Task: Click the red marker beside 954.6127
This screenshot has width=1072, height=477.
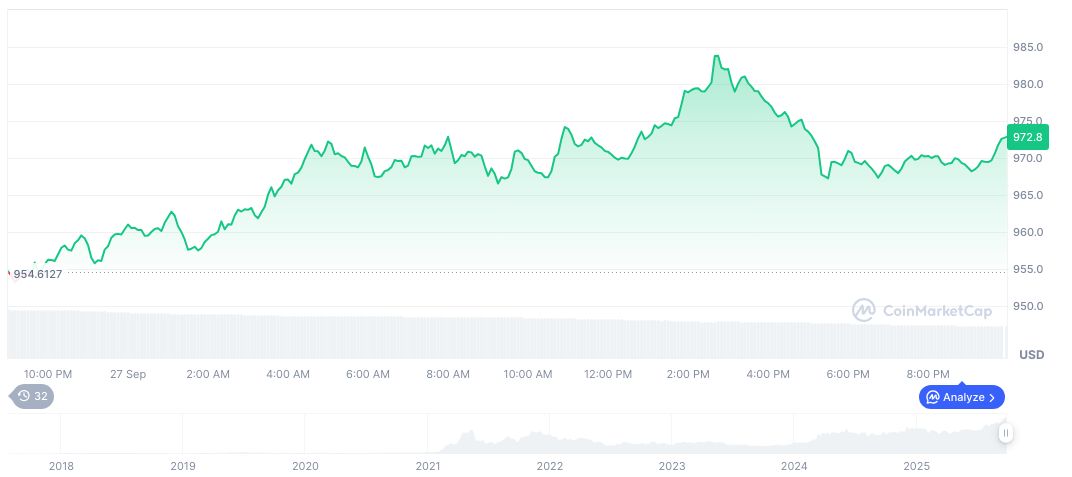Action: 10,273
